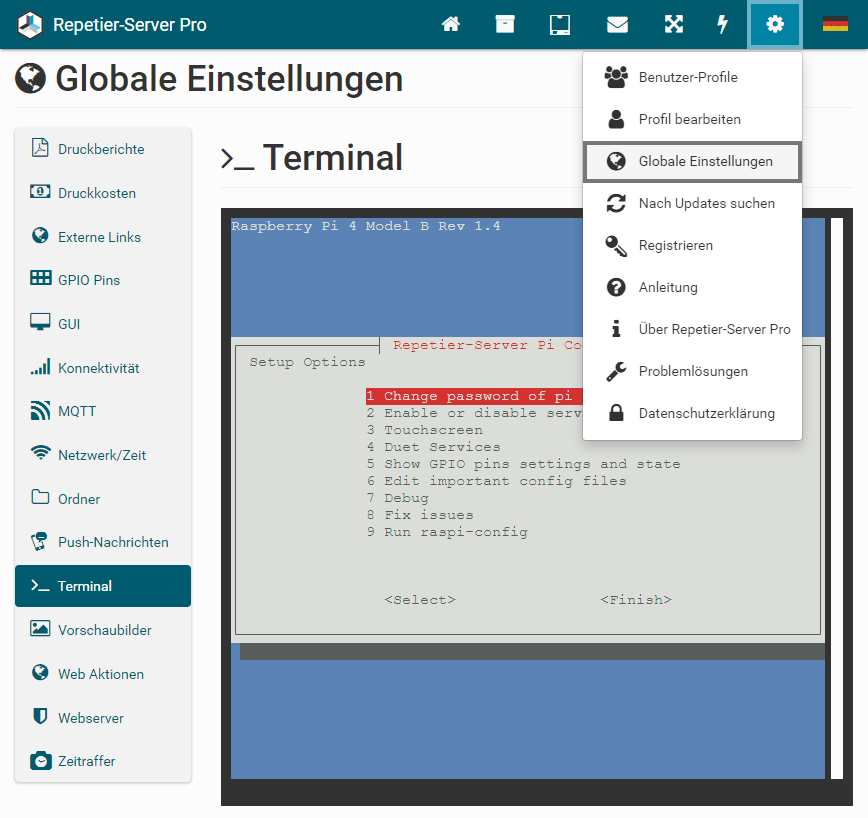Screen dimensions: 868x818
Task: Click the Repetier-Server Pro logo
Action: pyautogui.click(x=30, y=25)
